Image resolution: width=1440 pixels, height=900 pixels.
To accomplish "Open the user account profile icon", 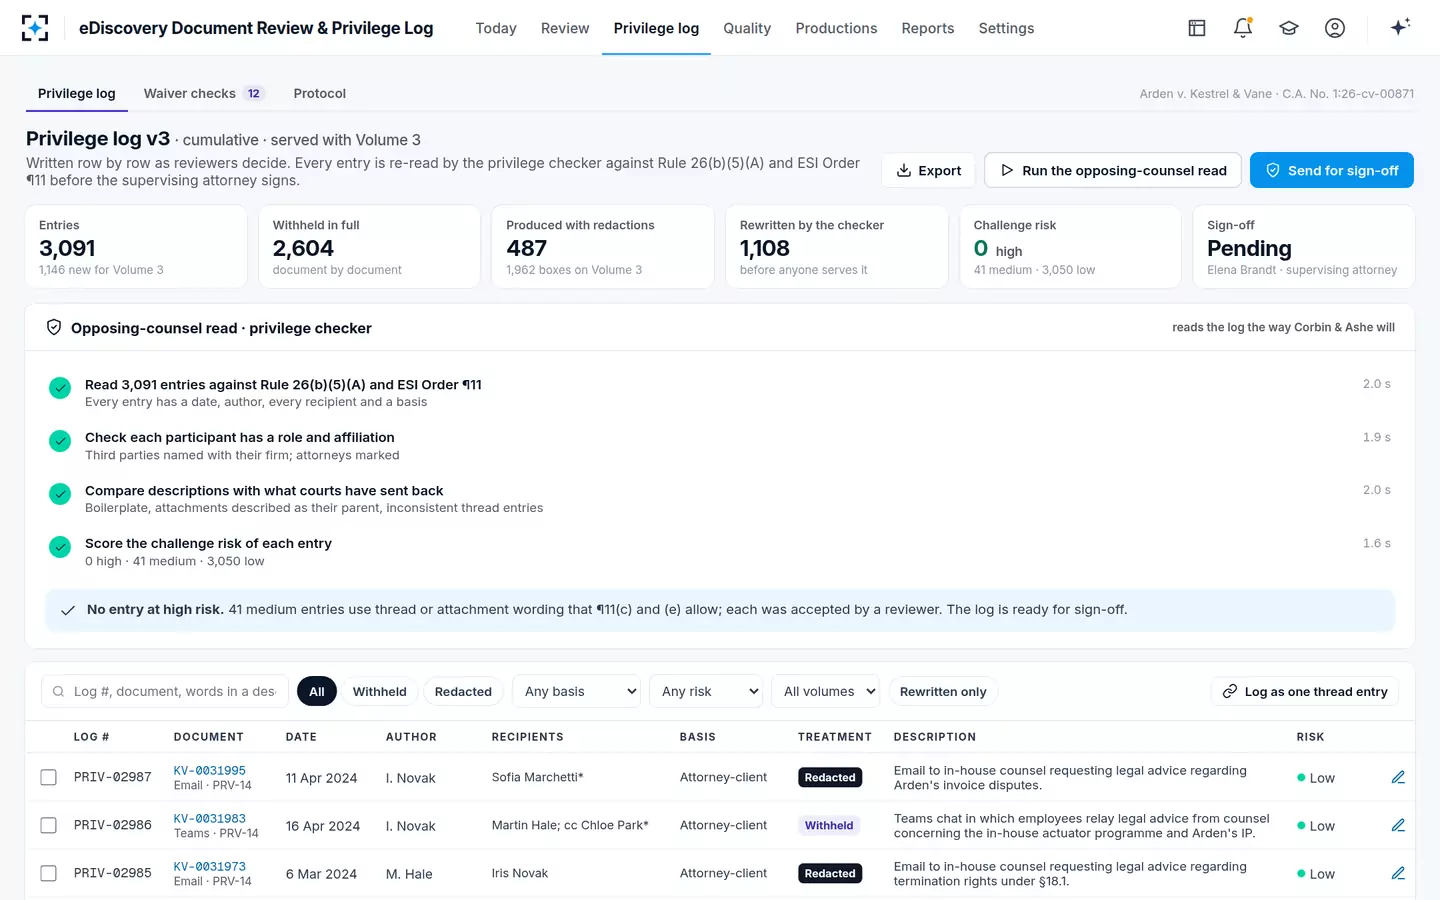I will pyautogui.click(x=1335, y=28).
